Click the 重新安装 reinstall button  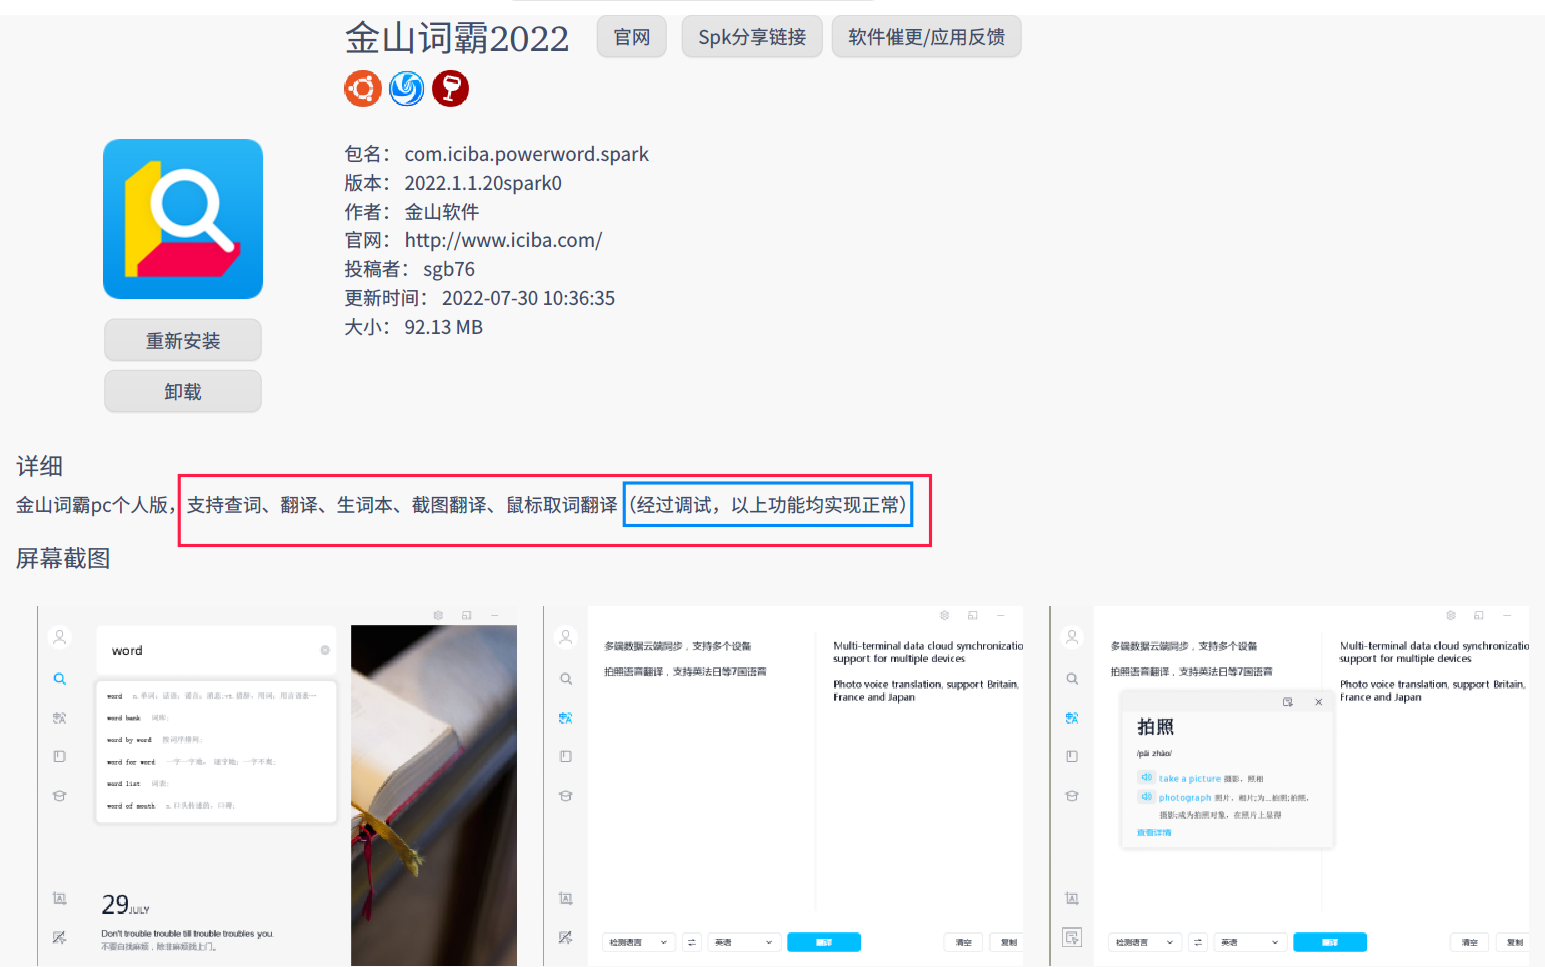(182, 340)
